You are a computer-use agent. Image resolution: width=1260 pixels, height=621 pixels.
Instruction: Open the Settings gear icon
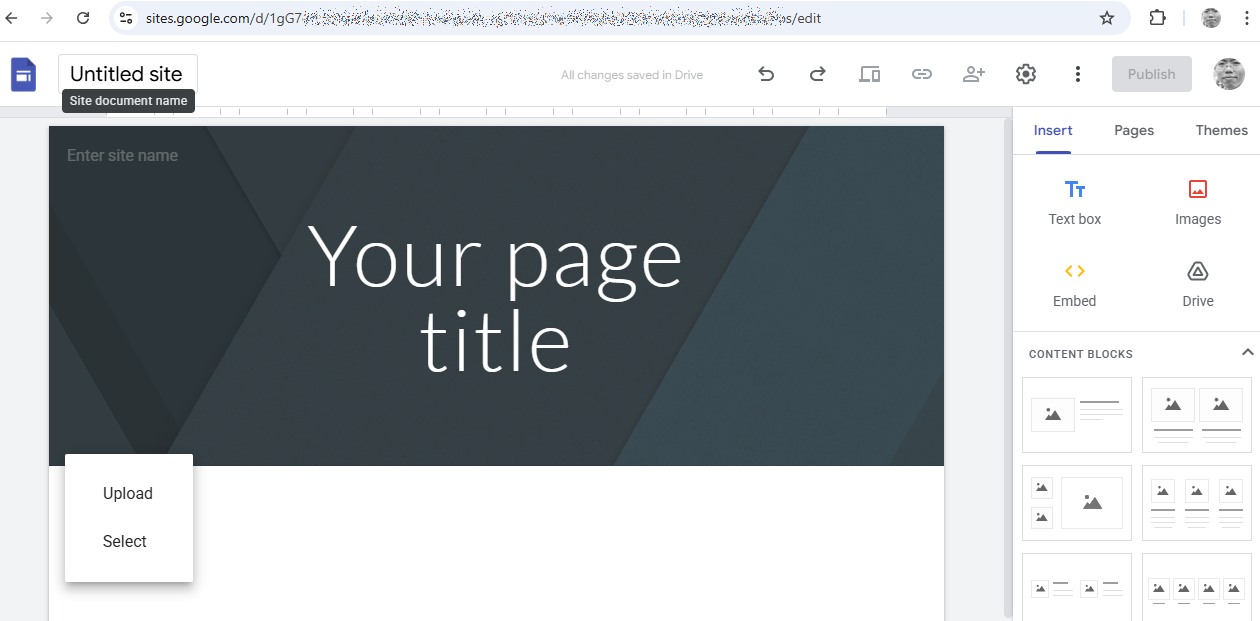[1025, 74]
